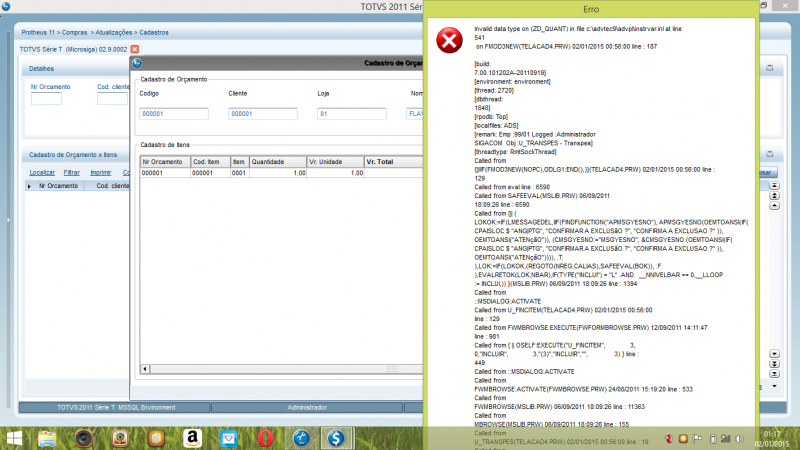Click the volume icon in system tray
The height and width of the screenshot is (450, 800).
point(740,439)
